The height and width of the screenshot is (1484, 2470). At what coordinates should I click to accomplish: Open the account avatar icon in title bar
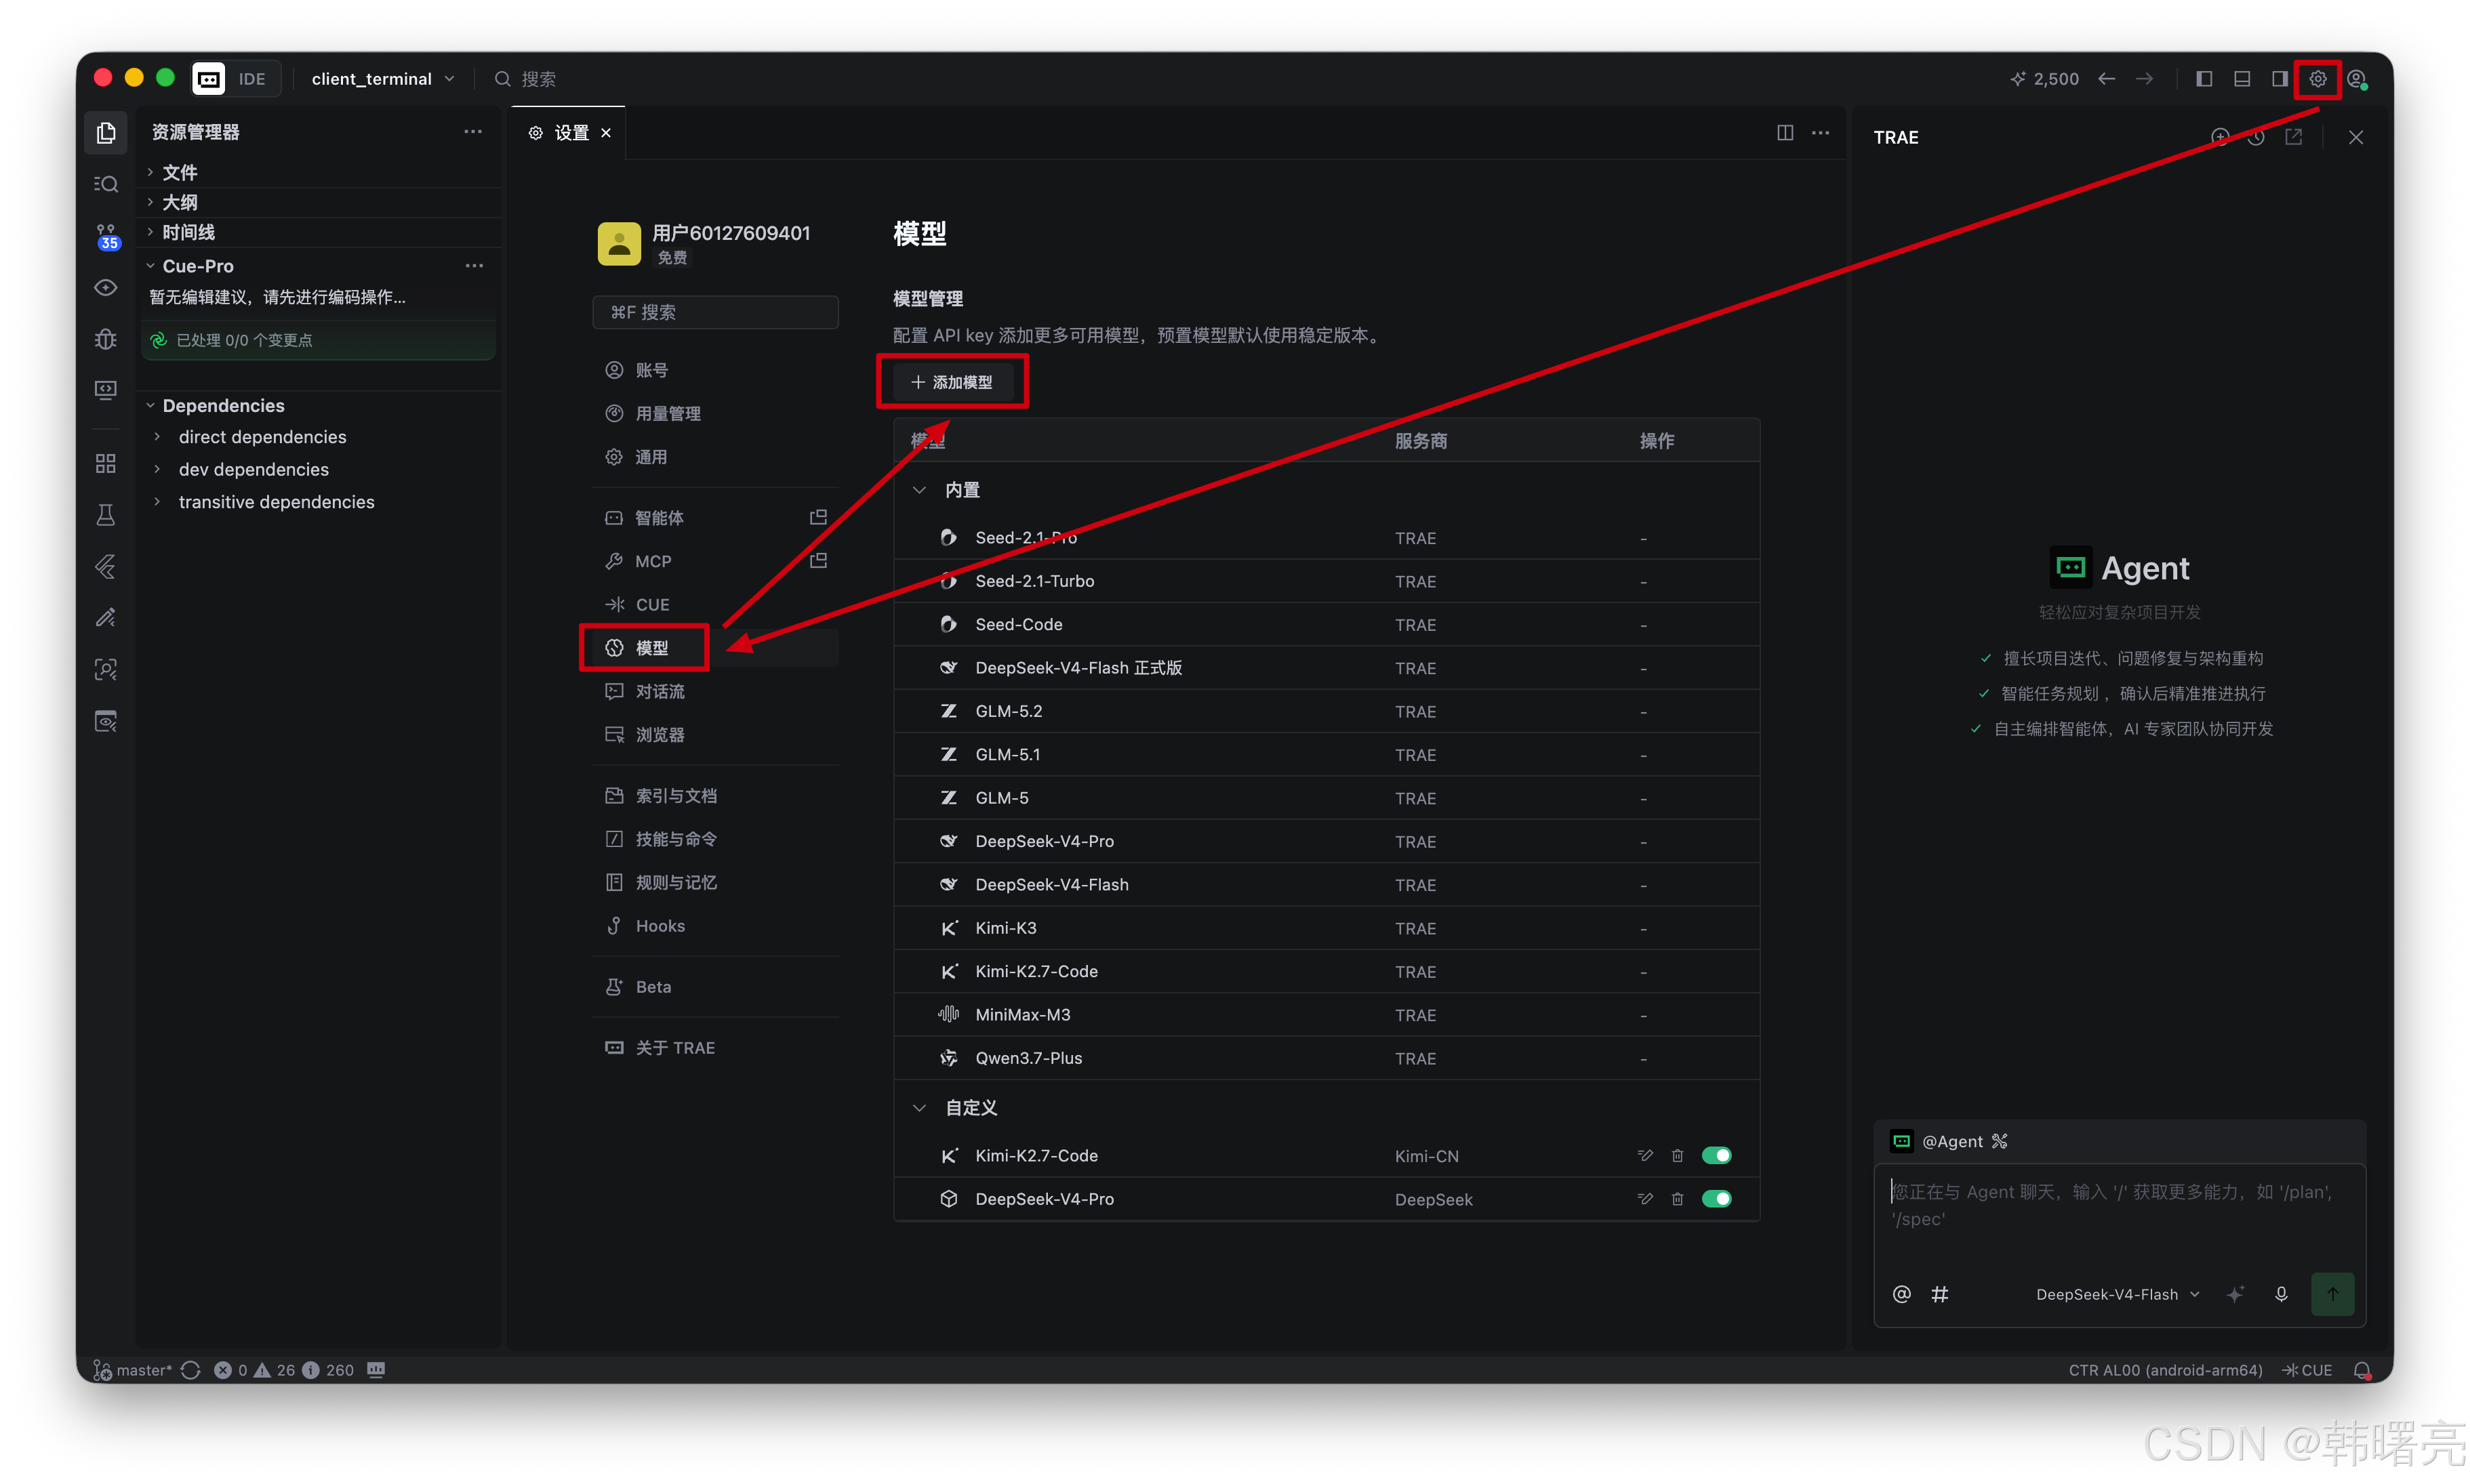2357,79
